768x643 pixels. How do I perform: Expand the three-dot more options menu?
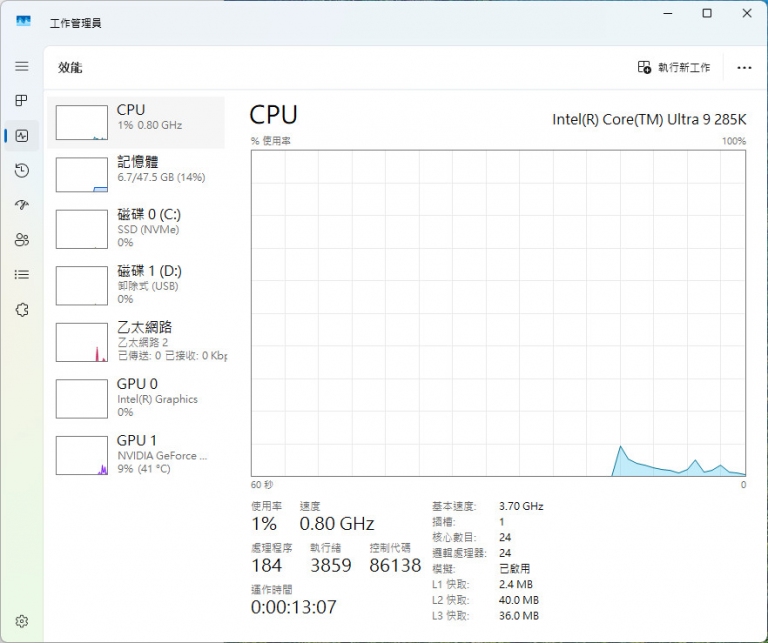(744, 68)
